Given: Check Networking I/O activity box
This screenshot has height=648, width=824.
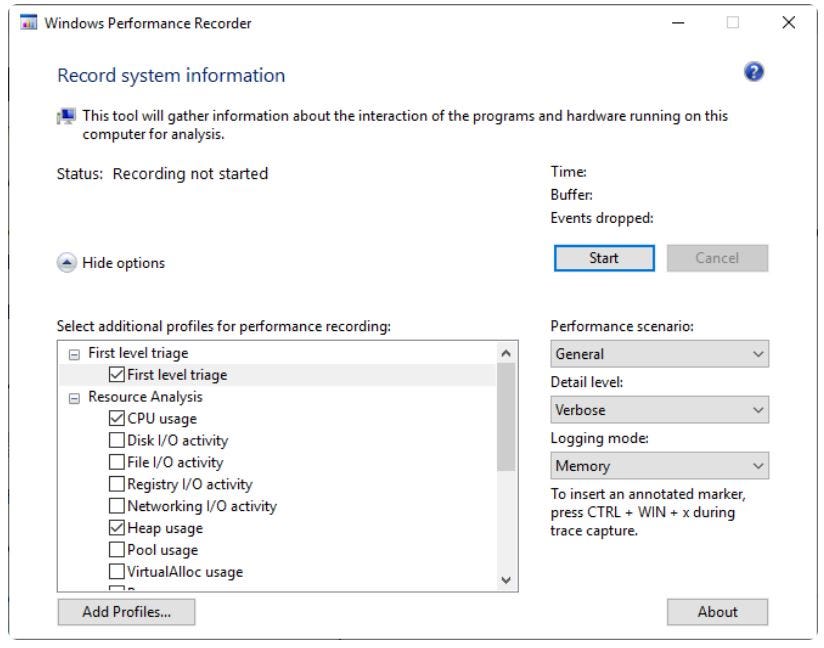Looking at the screenshot, I should pos(116,506).
